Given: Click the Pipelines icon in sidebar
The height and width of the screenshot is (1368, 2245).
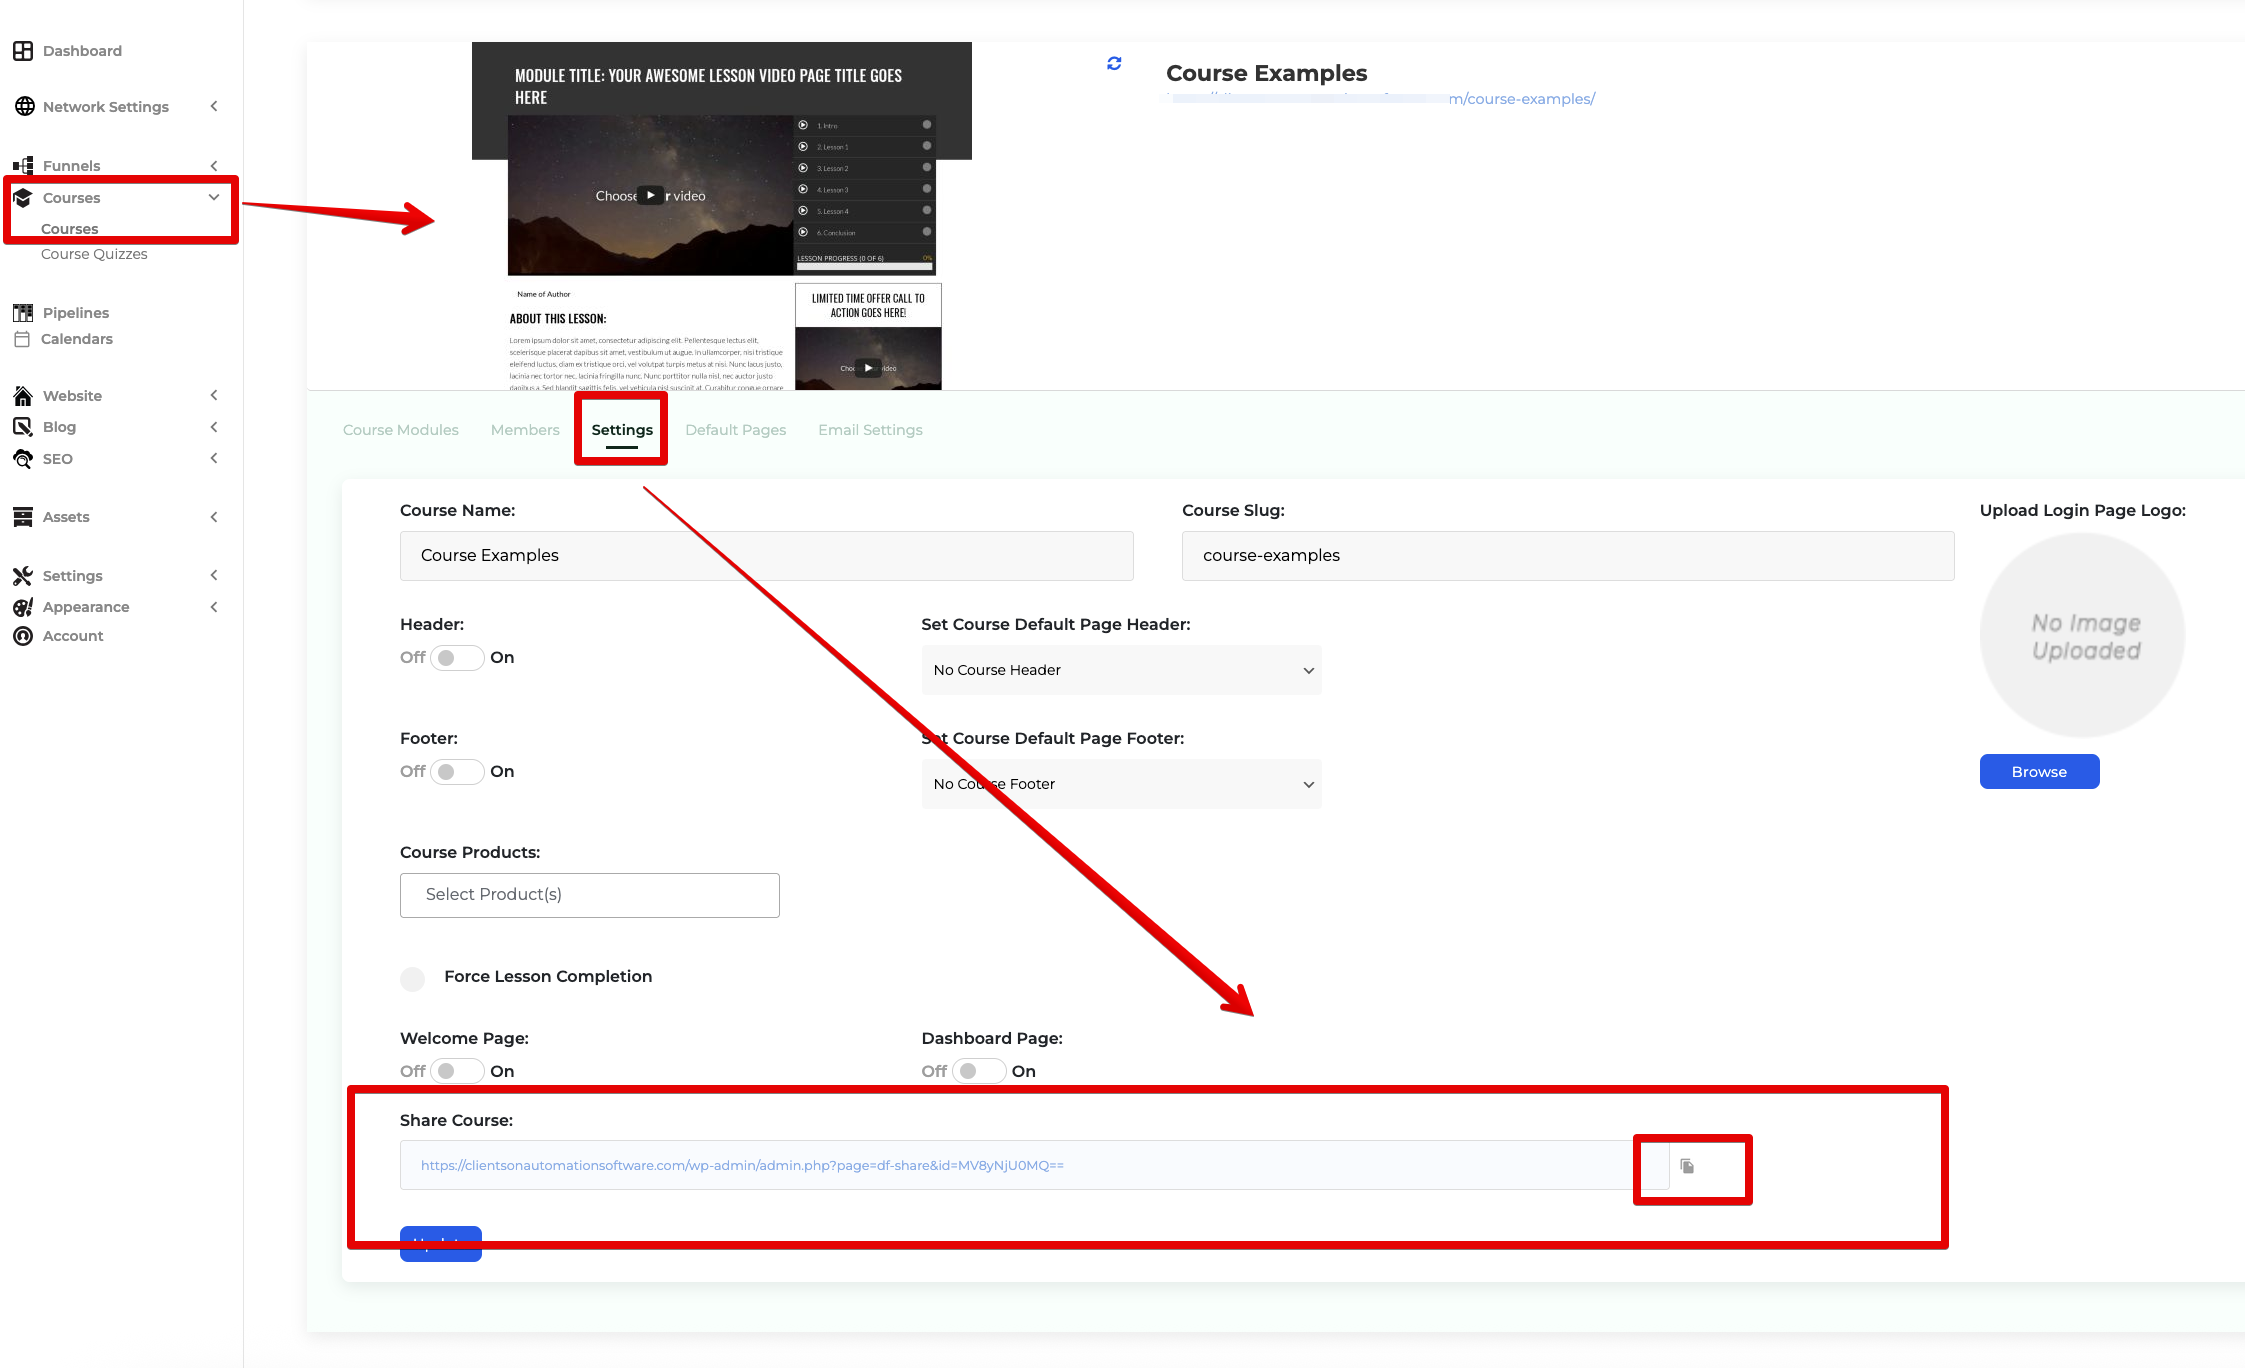Looking at the screenshot, I should click(x=23, y=312).
